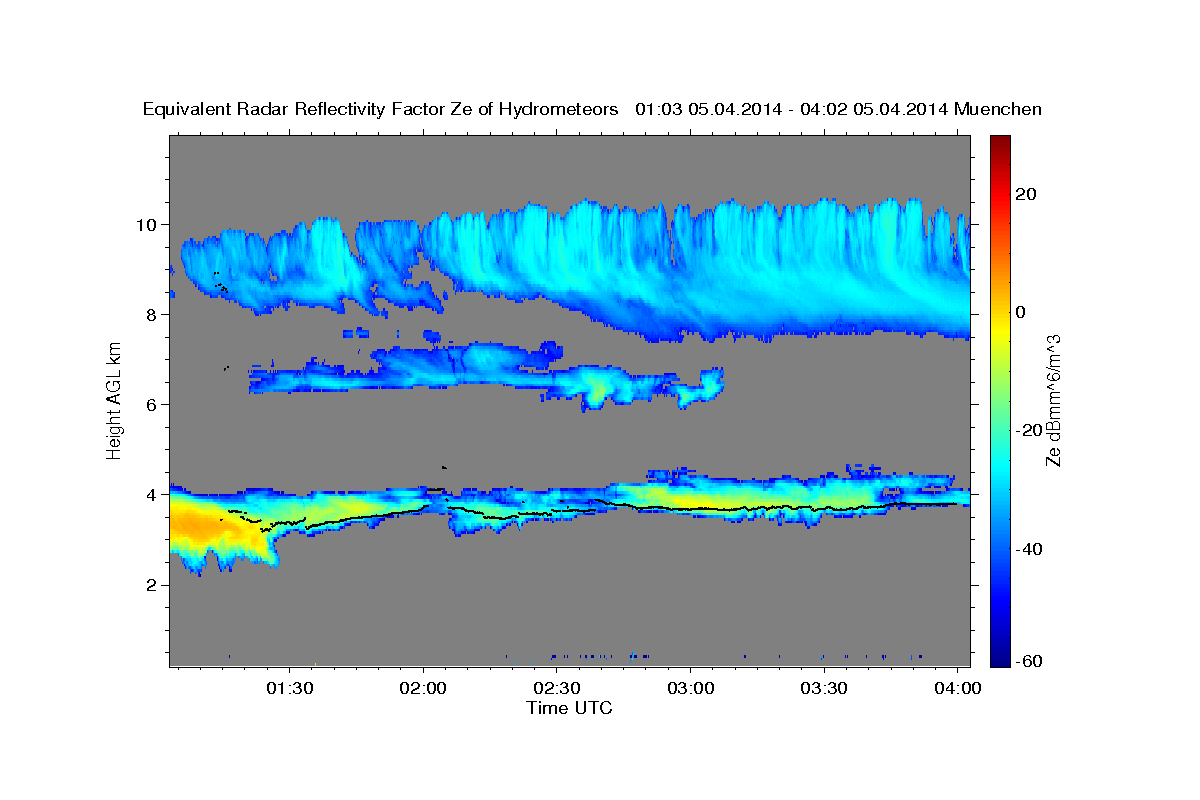Click the 'Height AGL km' axis label

tap(115, 400)
